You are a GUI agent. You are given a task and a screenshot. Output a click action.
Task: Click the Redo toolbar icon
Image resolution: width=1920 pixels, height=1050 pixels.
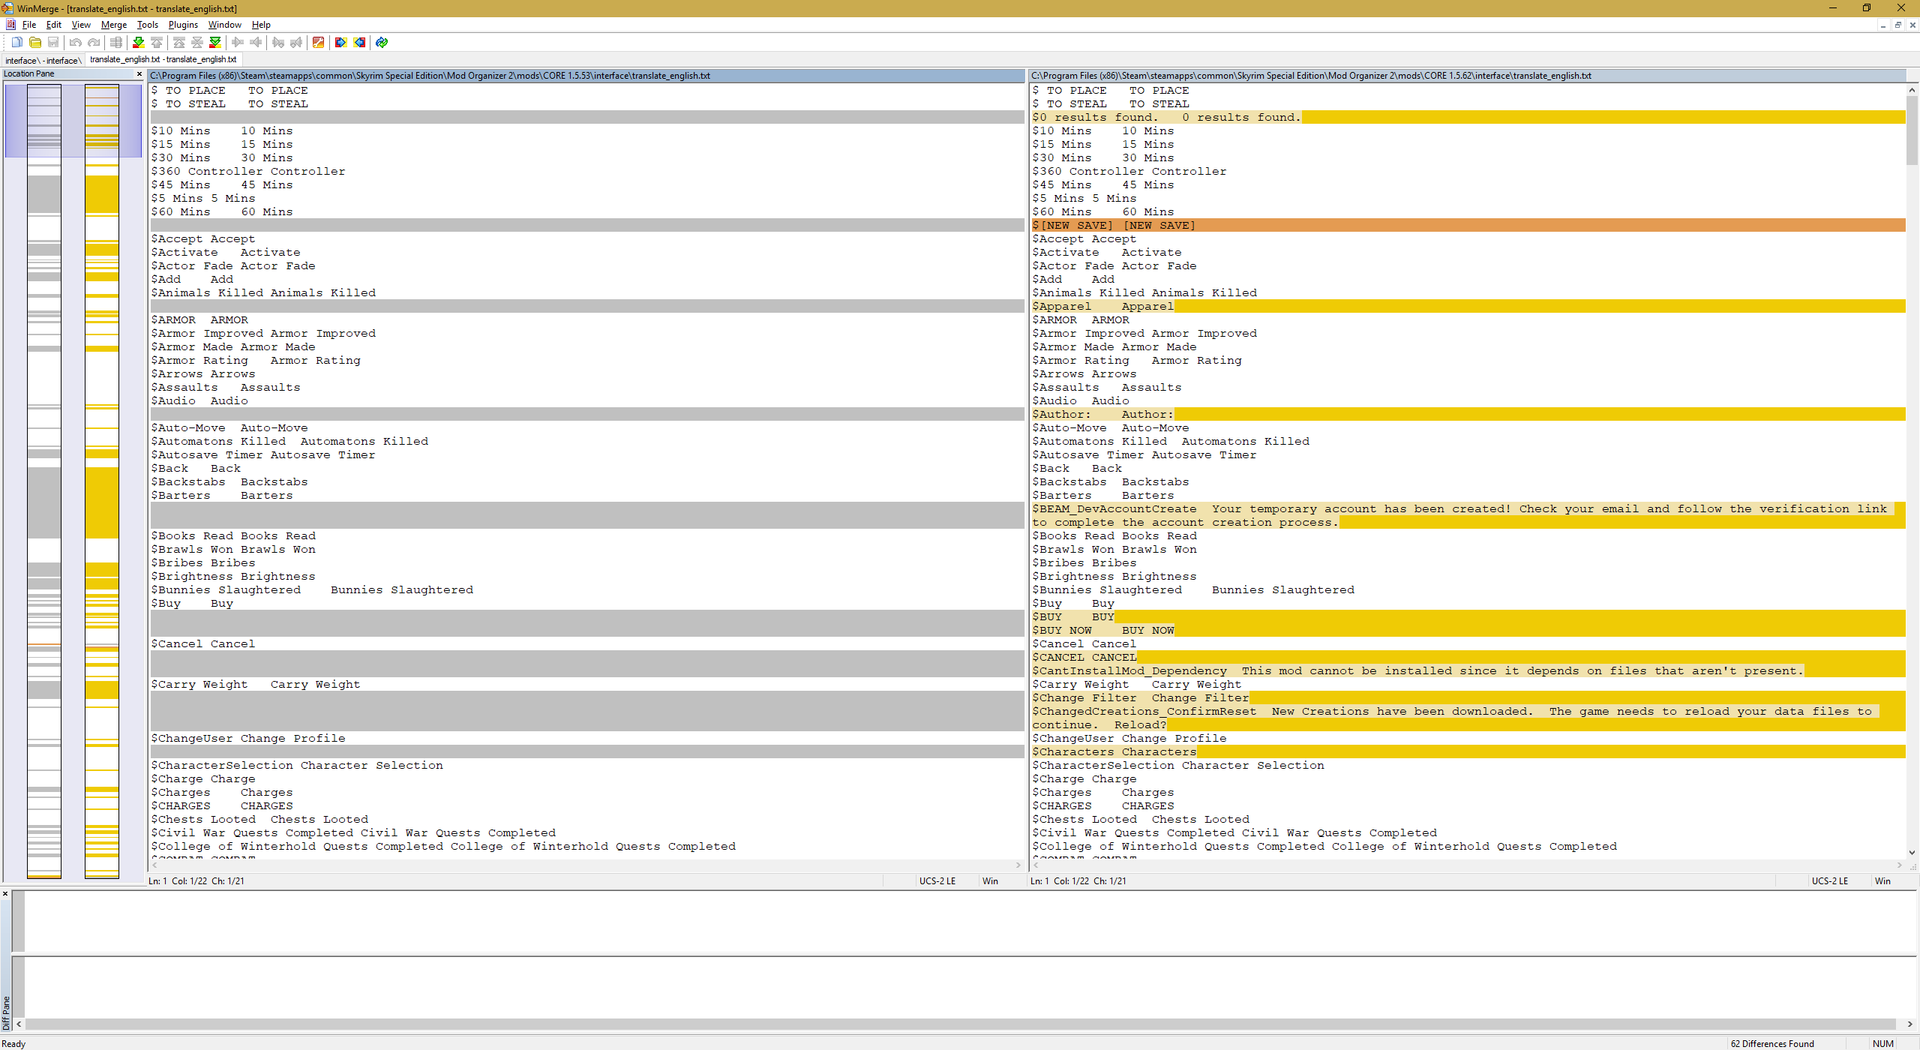[x=94, y=42]
